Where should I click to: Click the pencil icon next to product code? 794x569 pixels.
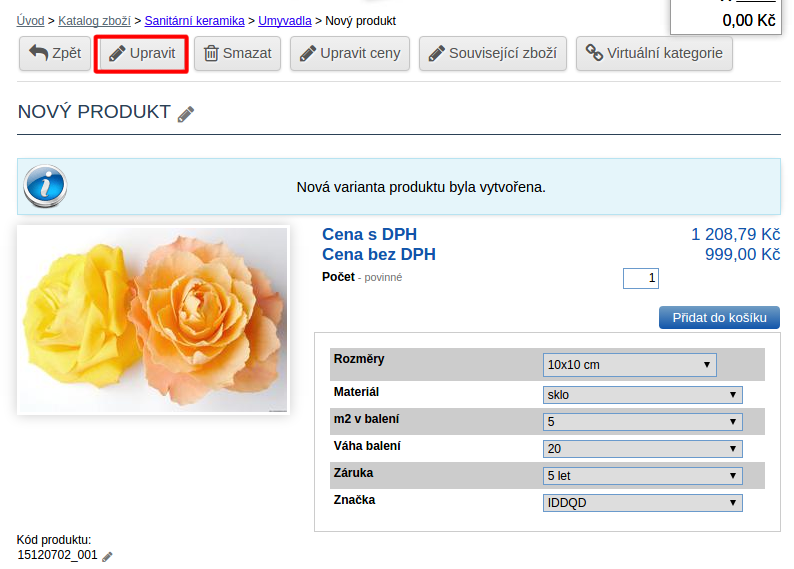point(108,556)
